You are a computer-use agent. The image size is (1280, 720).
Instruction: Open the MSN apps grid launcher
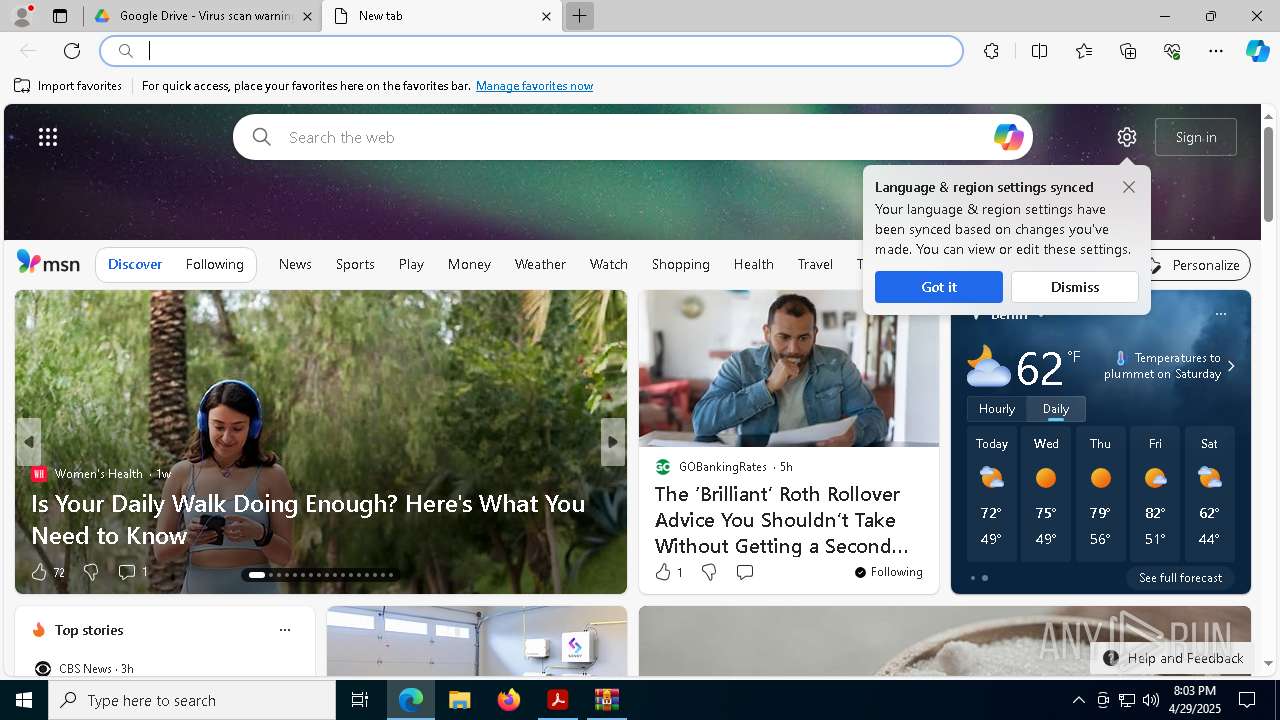pyautogui.click(x=48, y=137)
